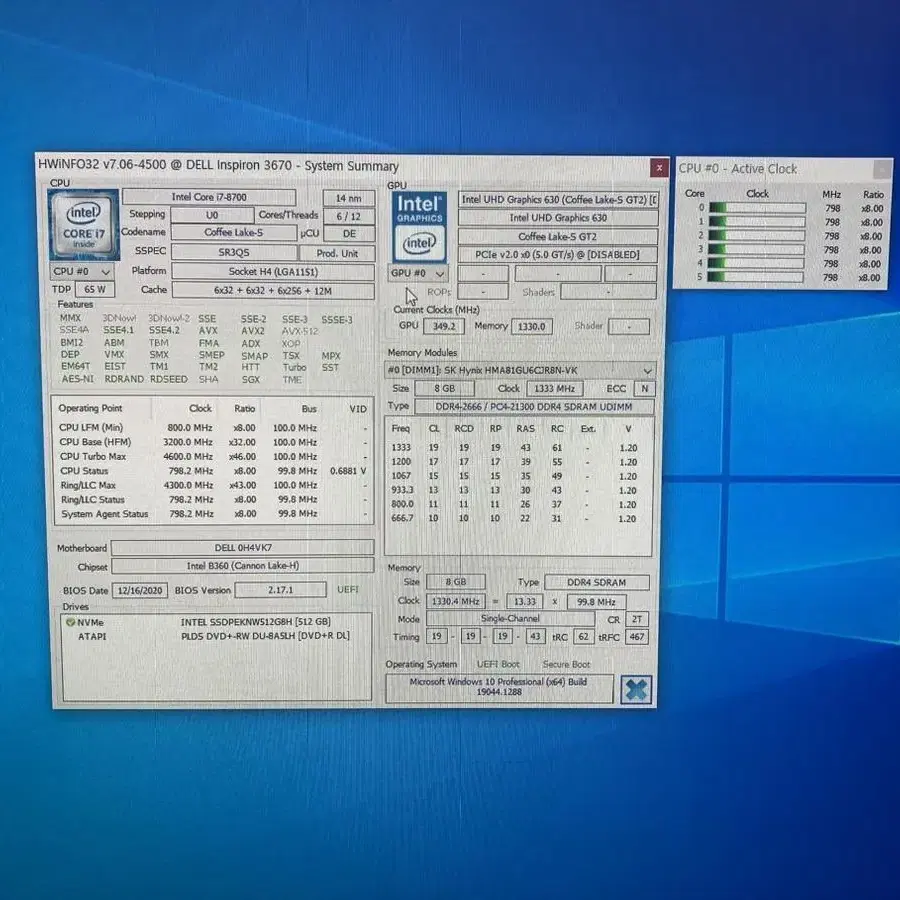Click the 1067 frequency row in timing table

515,476
